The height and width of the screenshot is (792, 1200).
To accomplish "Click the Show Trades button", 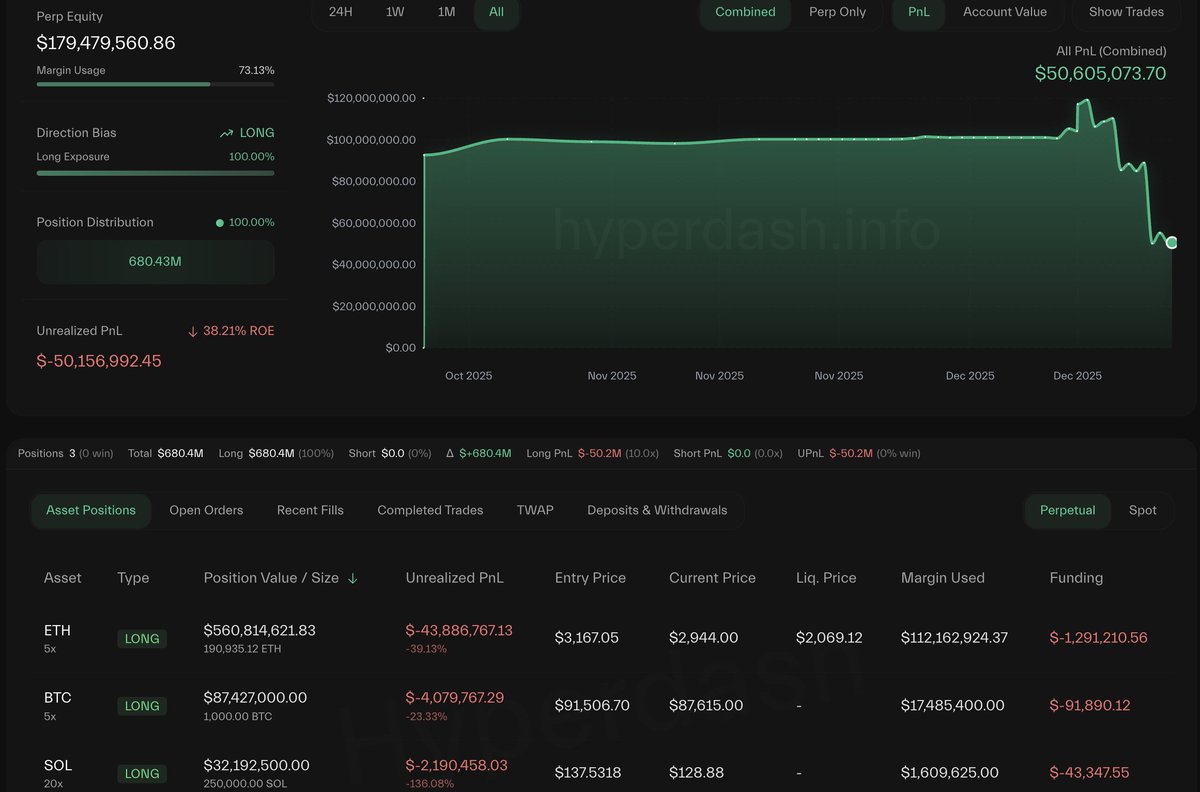I will pos(1126,12).
